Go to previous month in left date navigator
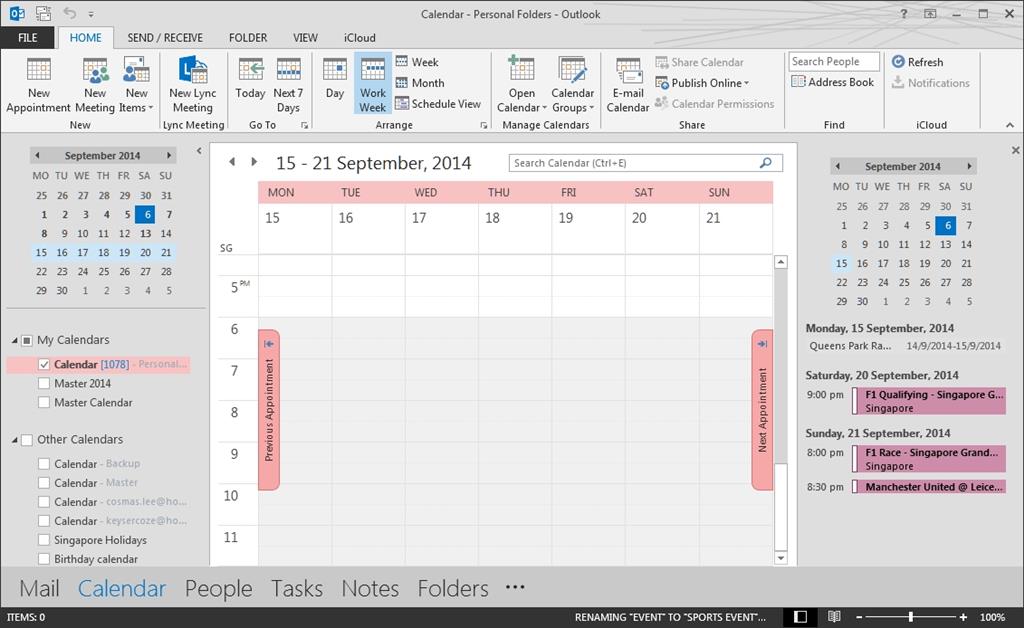Screen dimensions: 1024x628 click(x=37, y=155)
